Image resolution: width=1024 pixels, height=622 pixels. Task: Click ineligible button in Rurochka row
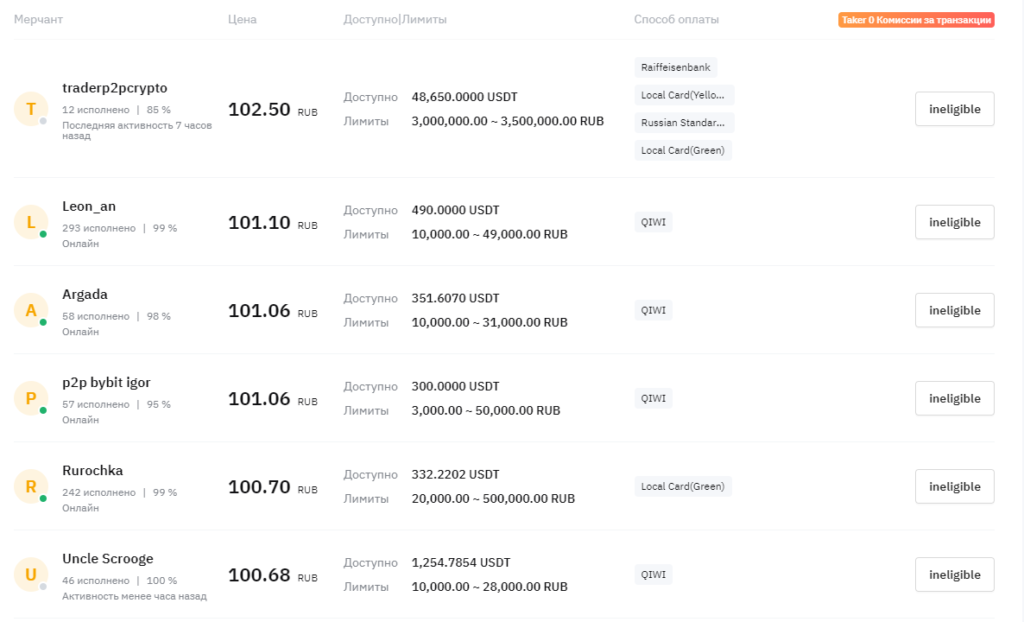click(x=954, y=487)
